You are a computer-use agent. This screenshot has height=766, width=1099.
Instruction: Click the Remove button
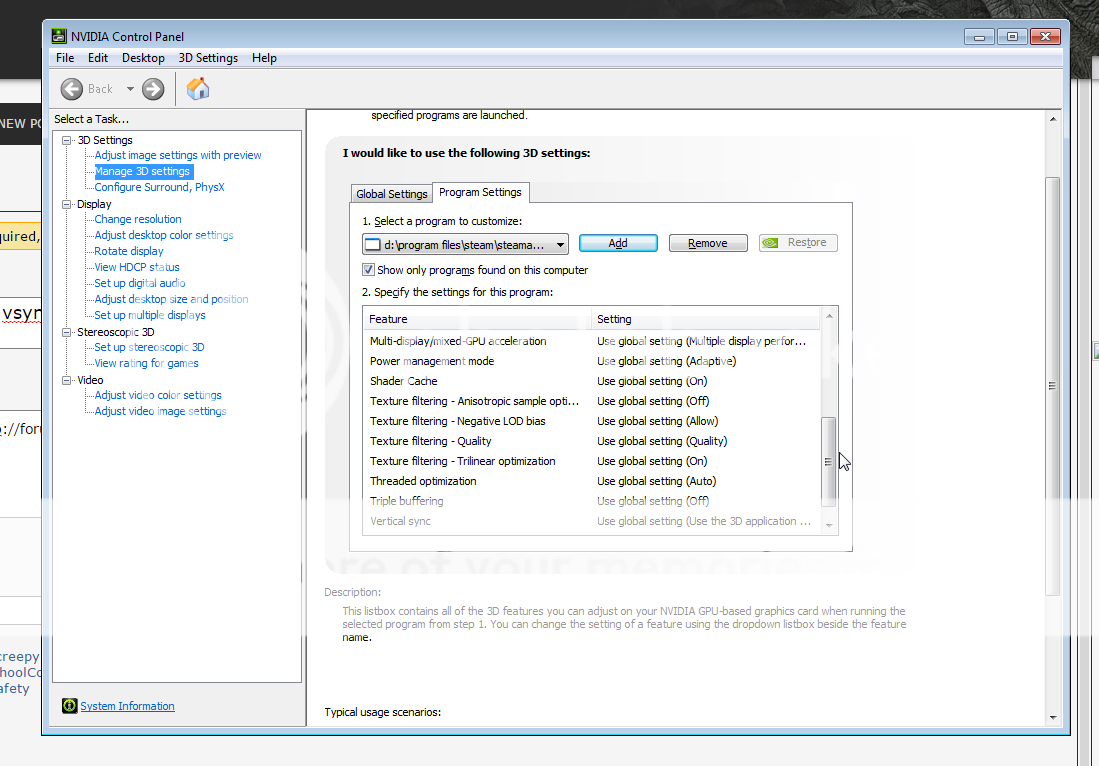click(x=708, y=243)
